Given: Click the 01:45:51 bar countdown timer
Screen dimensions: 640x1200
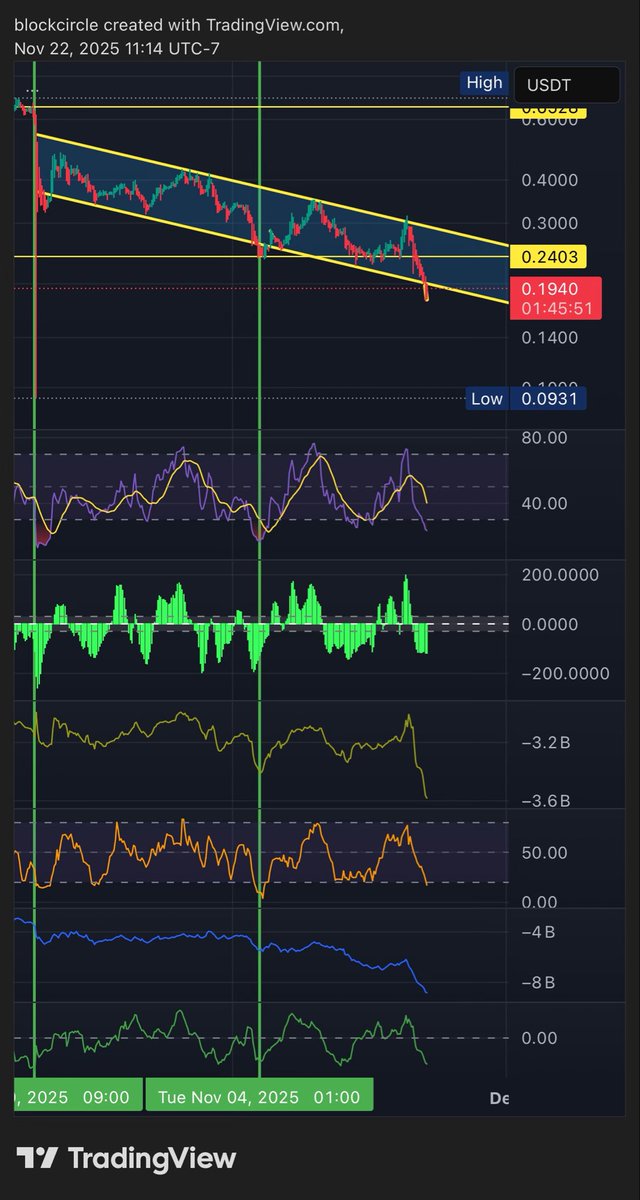Looking at the screenshot, I should pyautogui.click(x=556, y=309).
